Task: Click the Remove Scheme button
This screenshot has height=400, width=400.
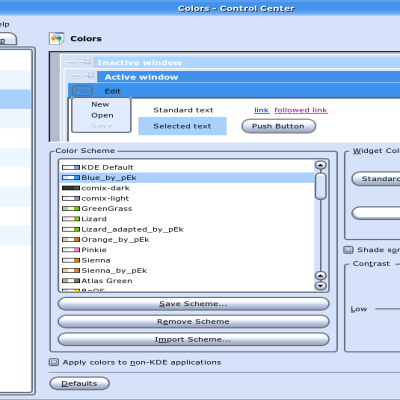Action: tap(193, 322)
